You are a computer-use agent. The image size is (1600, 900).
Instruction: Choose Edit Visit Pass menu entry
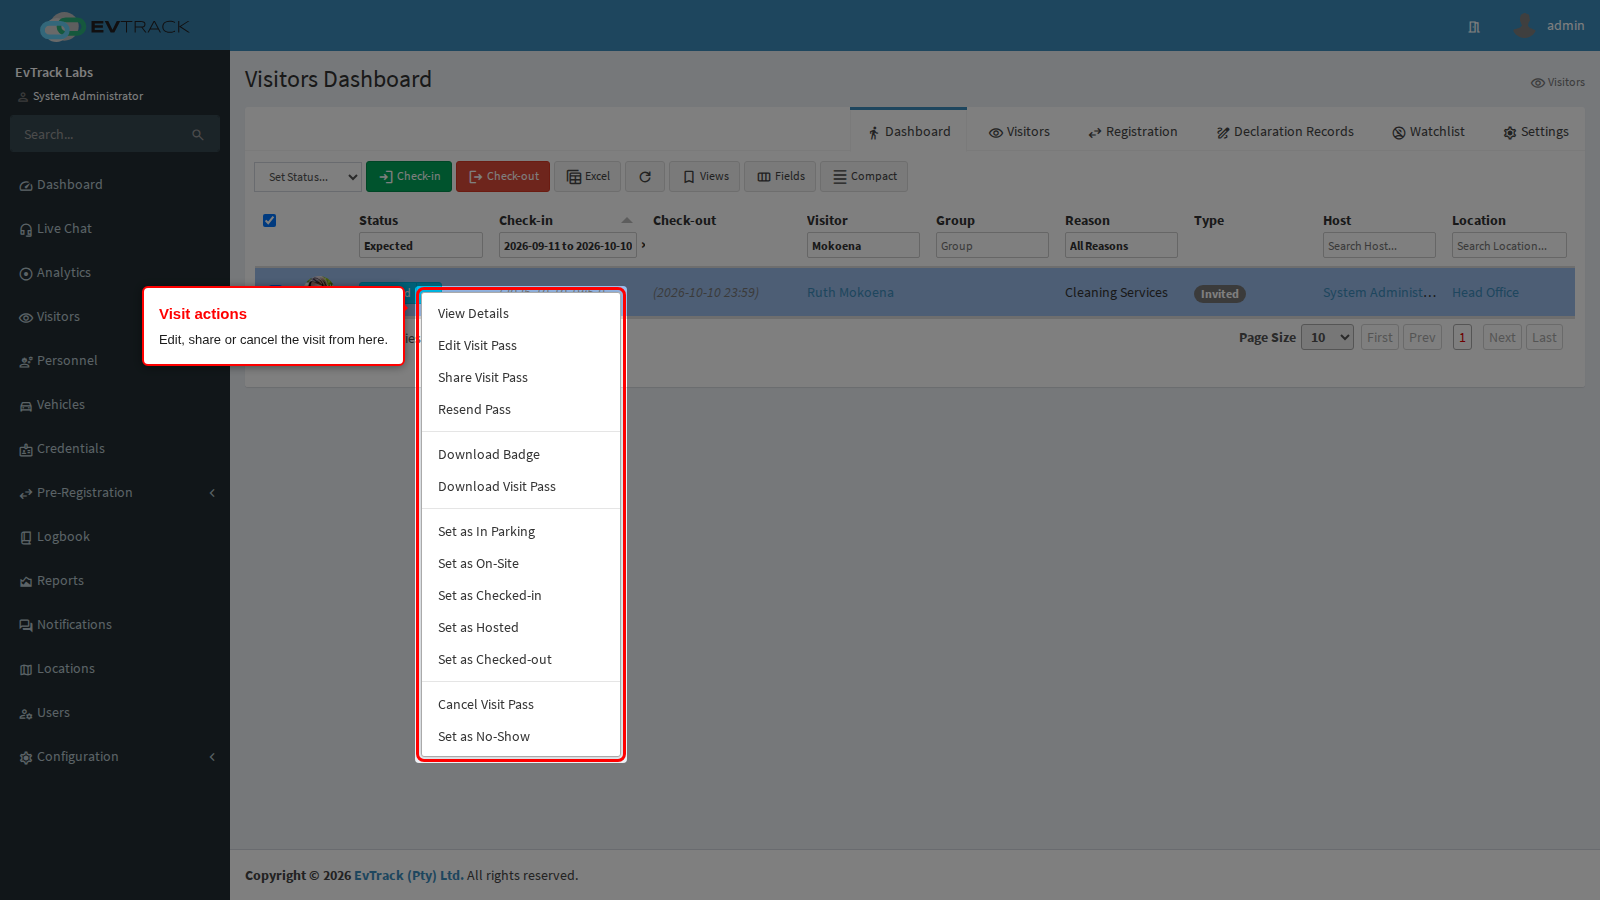click(x=521, y=346)
